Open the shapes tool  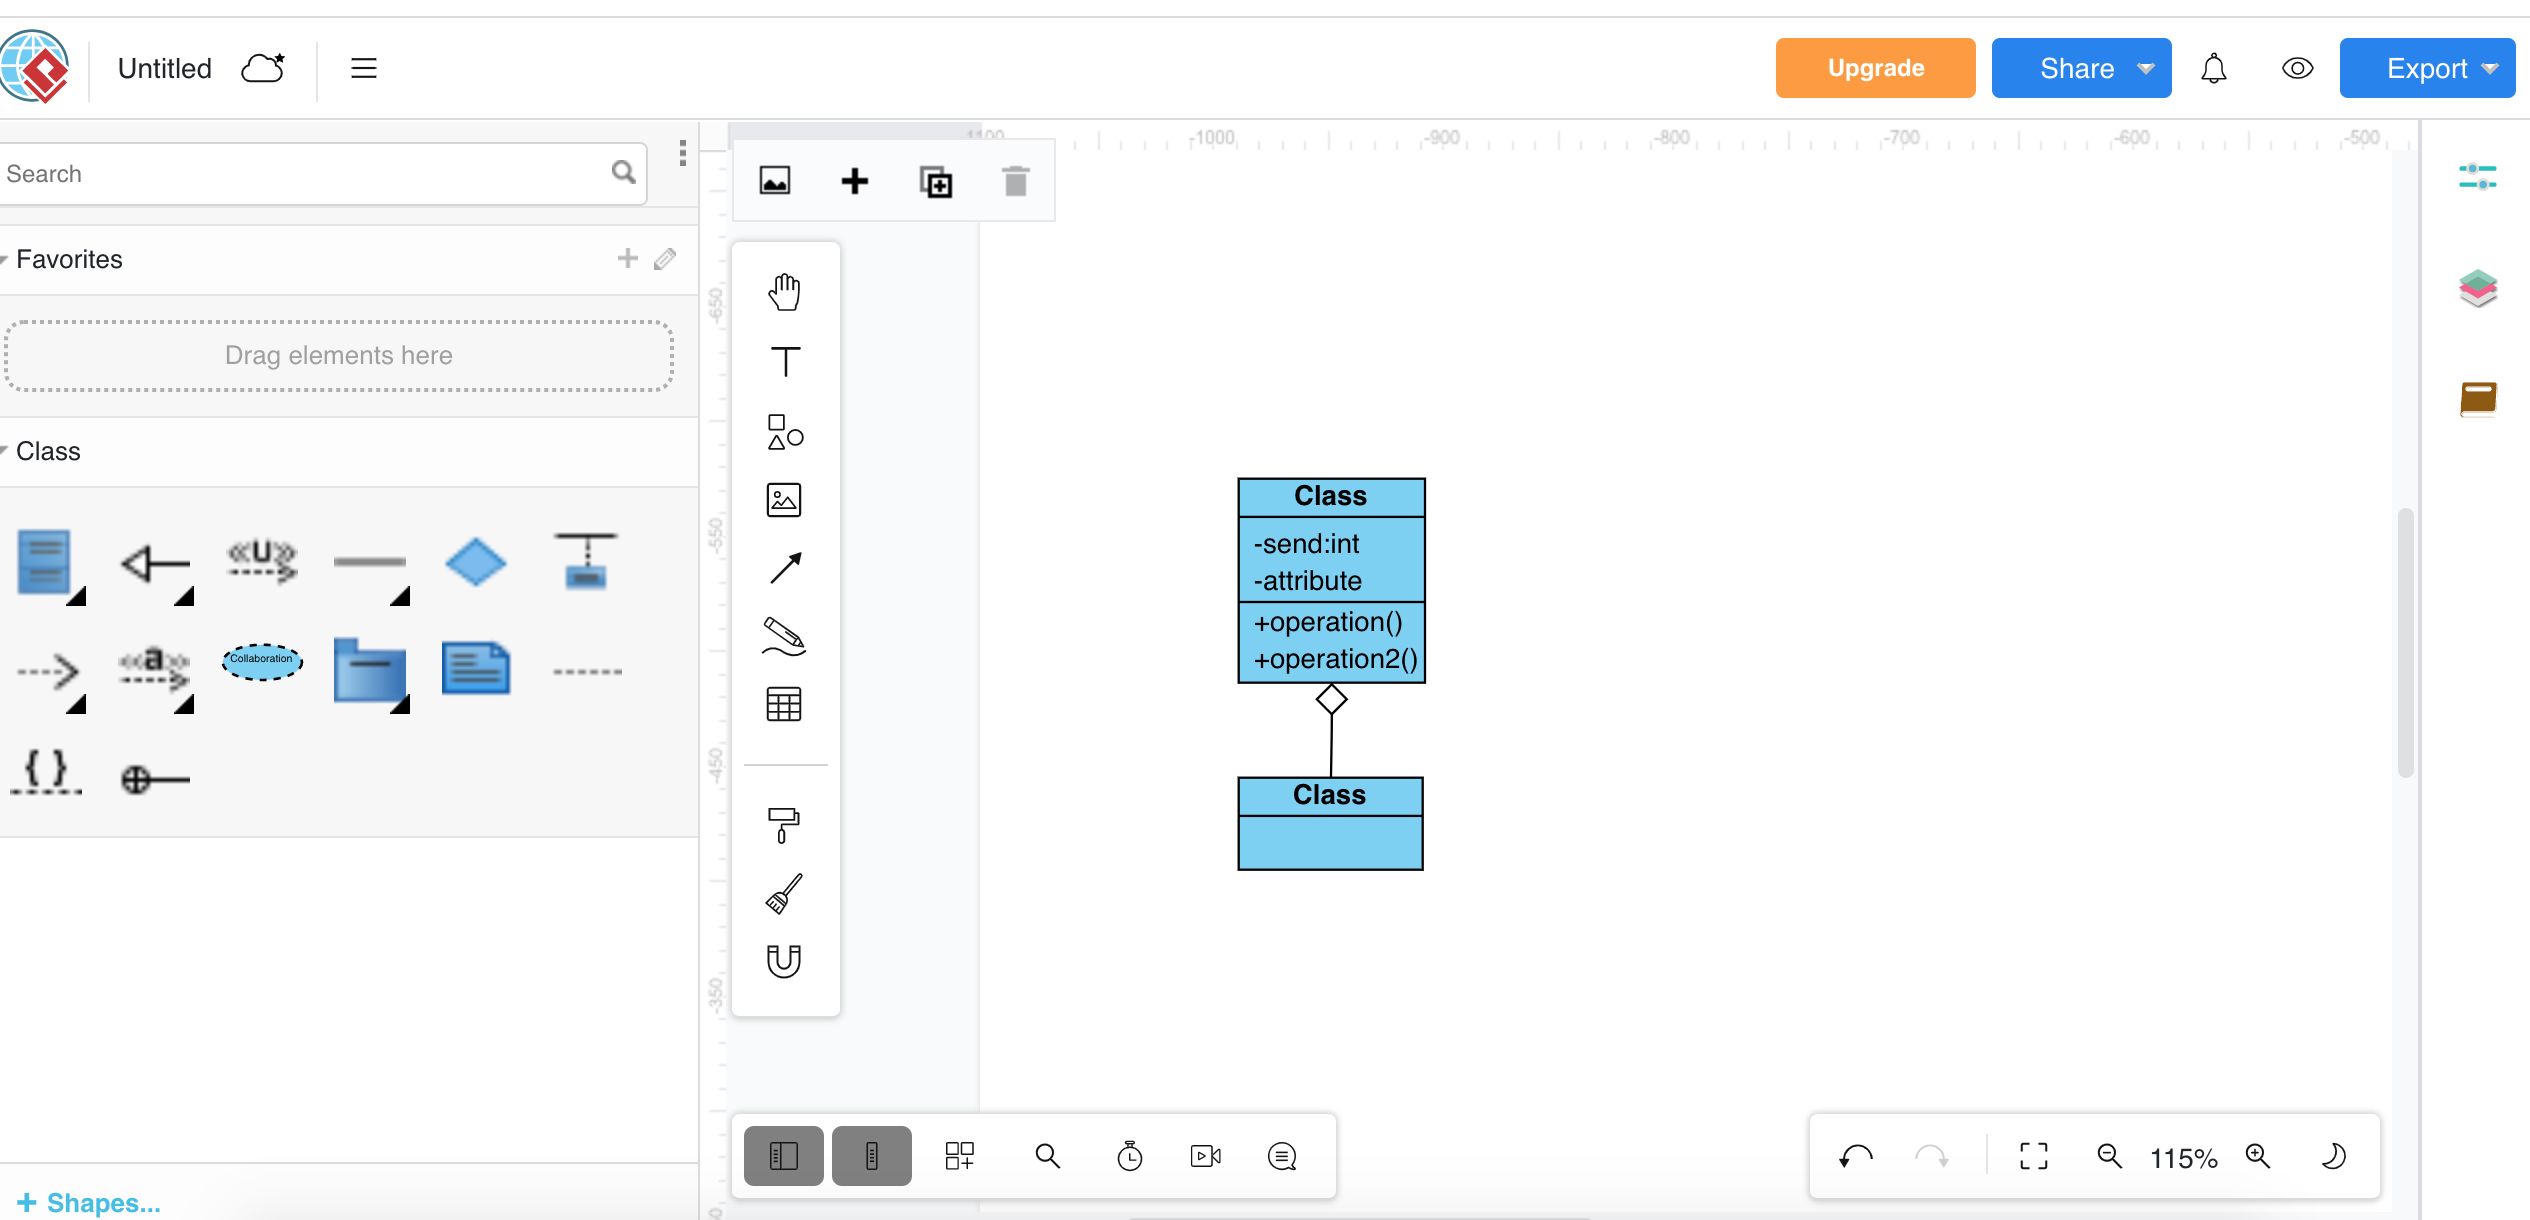(x=785, y=432)
